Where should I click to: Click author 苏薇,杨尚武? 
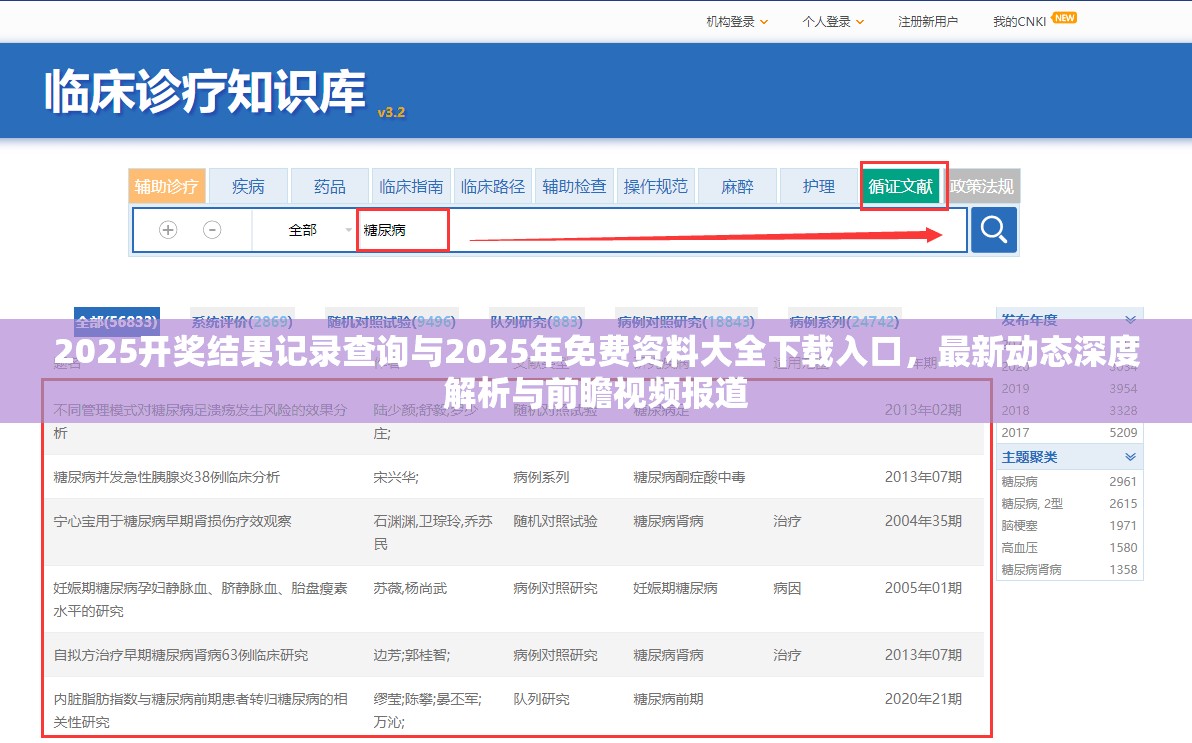[411, 589]
